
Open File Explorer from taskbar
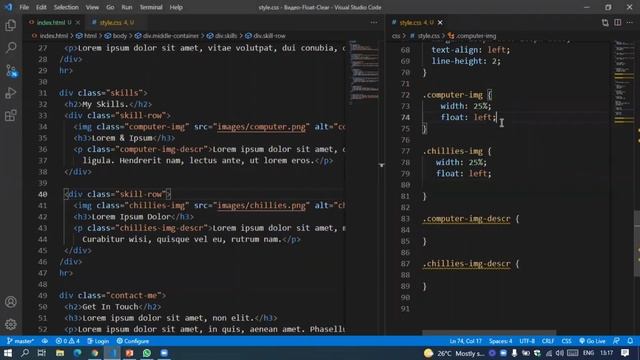(x=60, y=353)
